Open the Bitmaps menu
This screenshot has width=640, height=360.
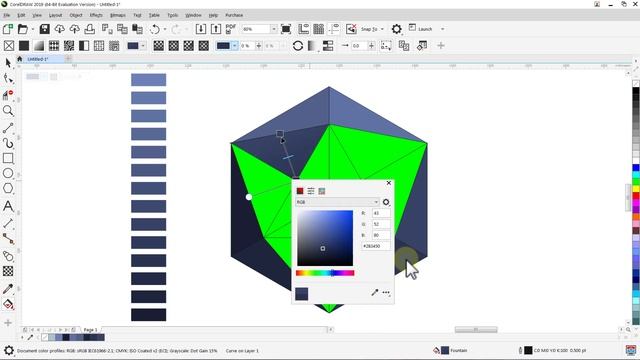[118, 15]
